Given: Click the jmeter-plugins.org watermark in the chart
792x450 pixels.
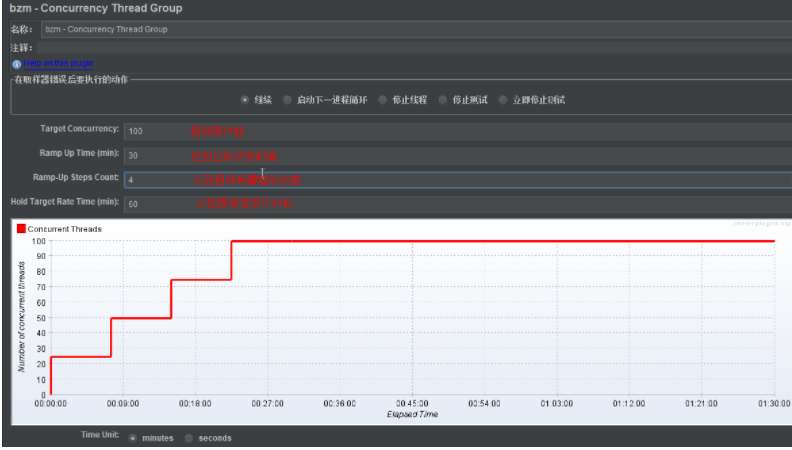Looking at the screenshot, I should tap(762, 223).
